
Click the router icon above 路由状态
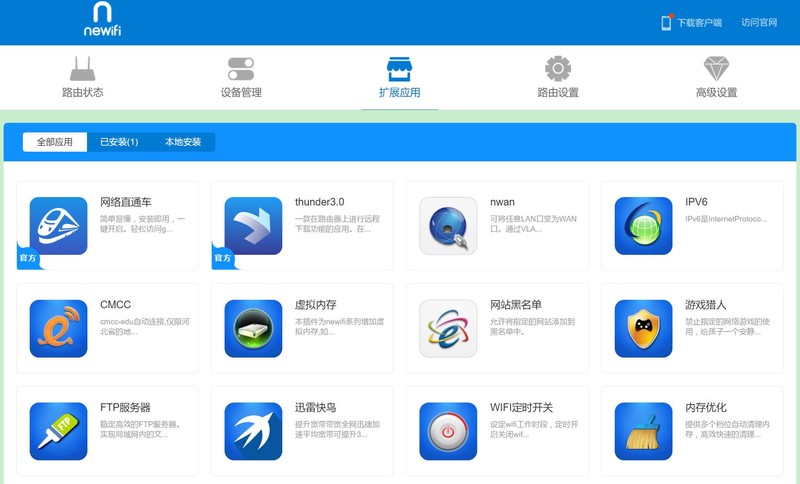83,68
